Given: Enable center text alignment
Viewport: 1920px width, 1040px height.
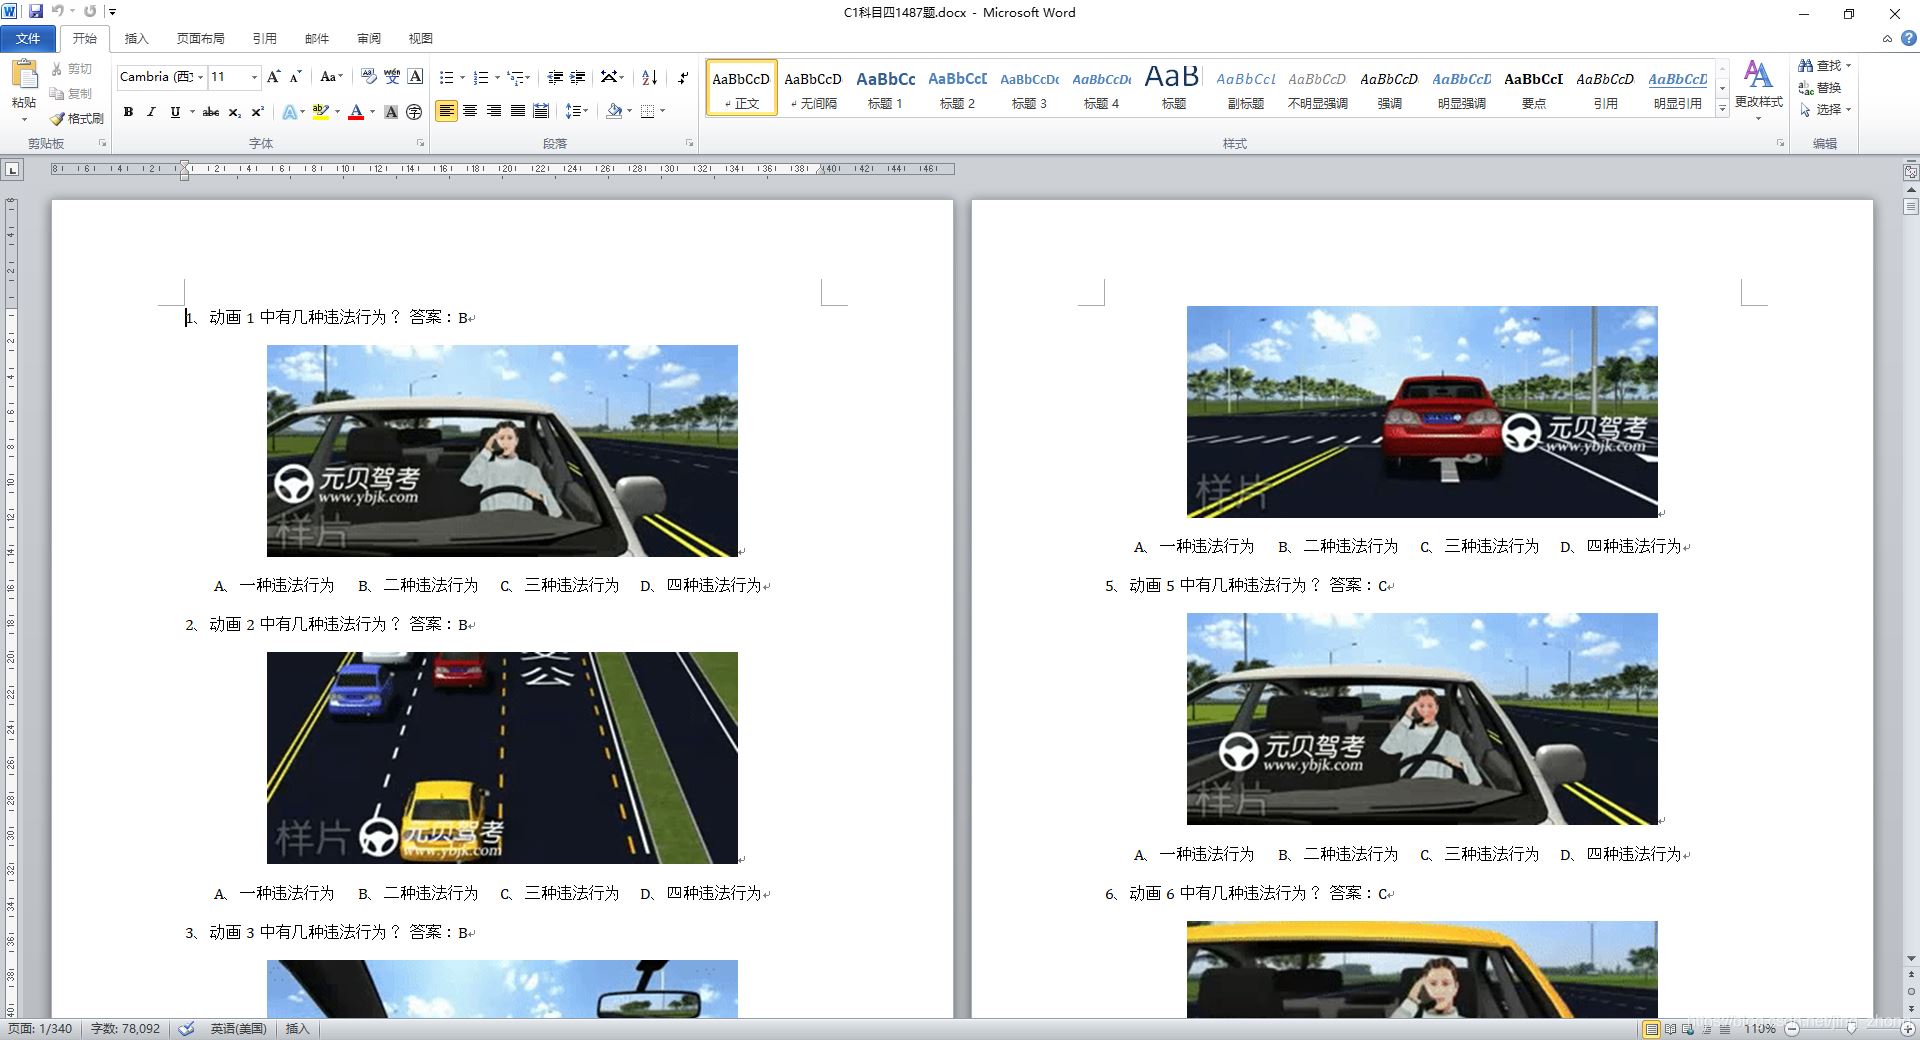Looking at the screenshot, I should point(470,111).
